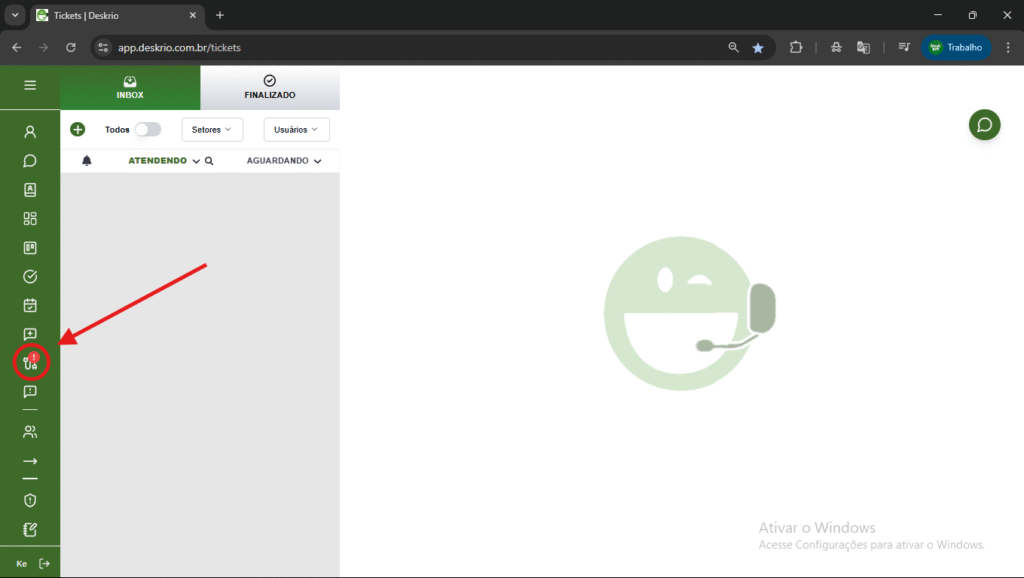Click the user profile sidebar icon

click(30, 132)
